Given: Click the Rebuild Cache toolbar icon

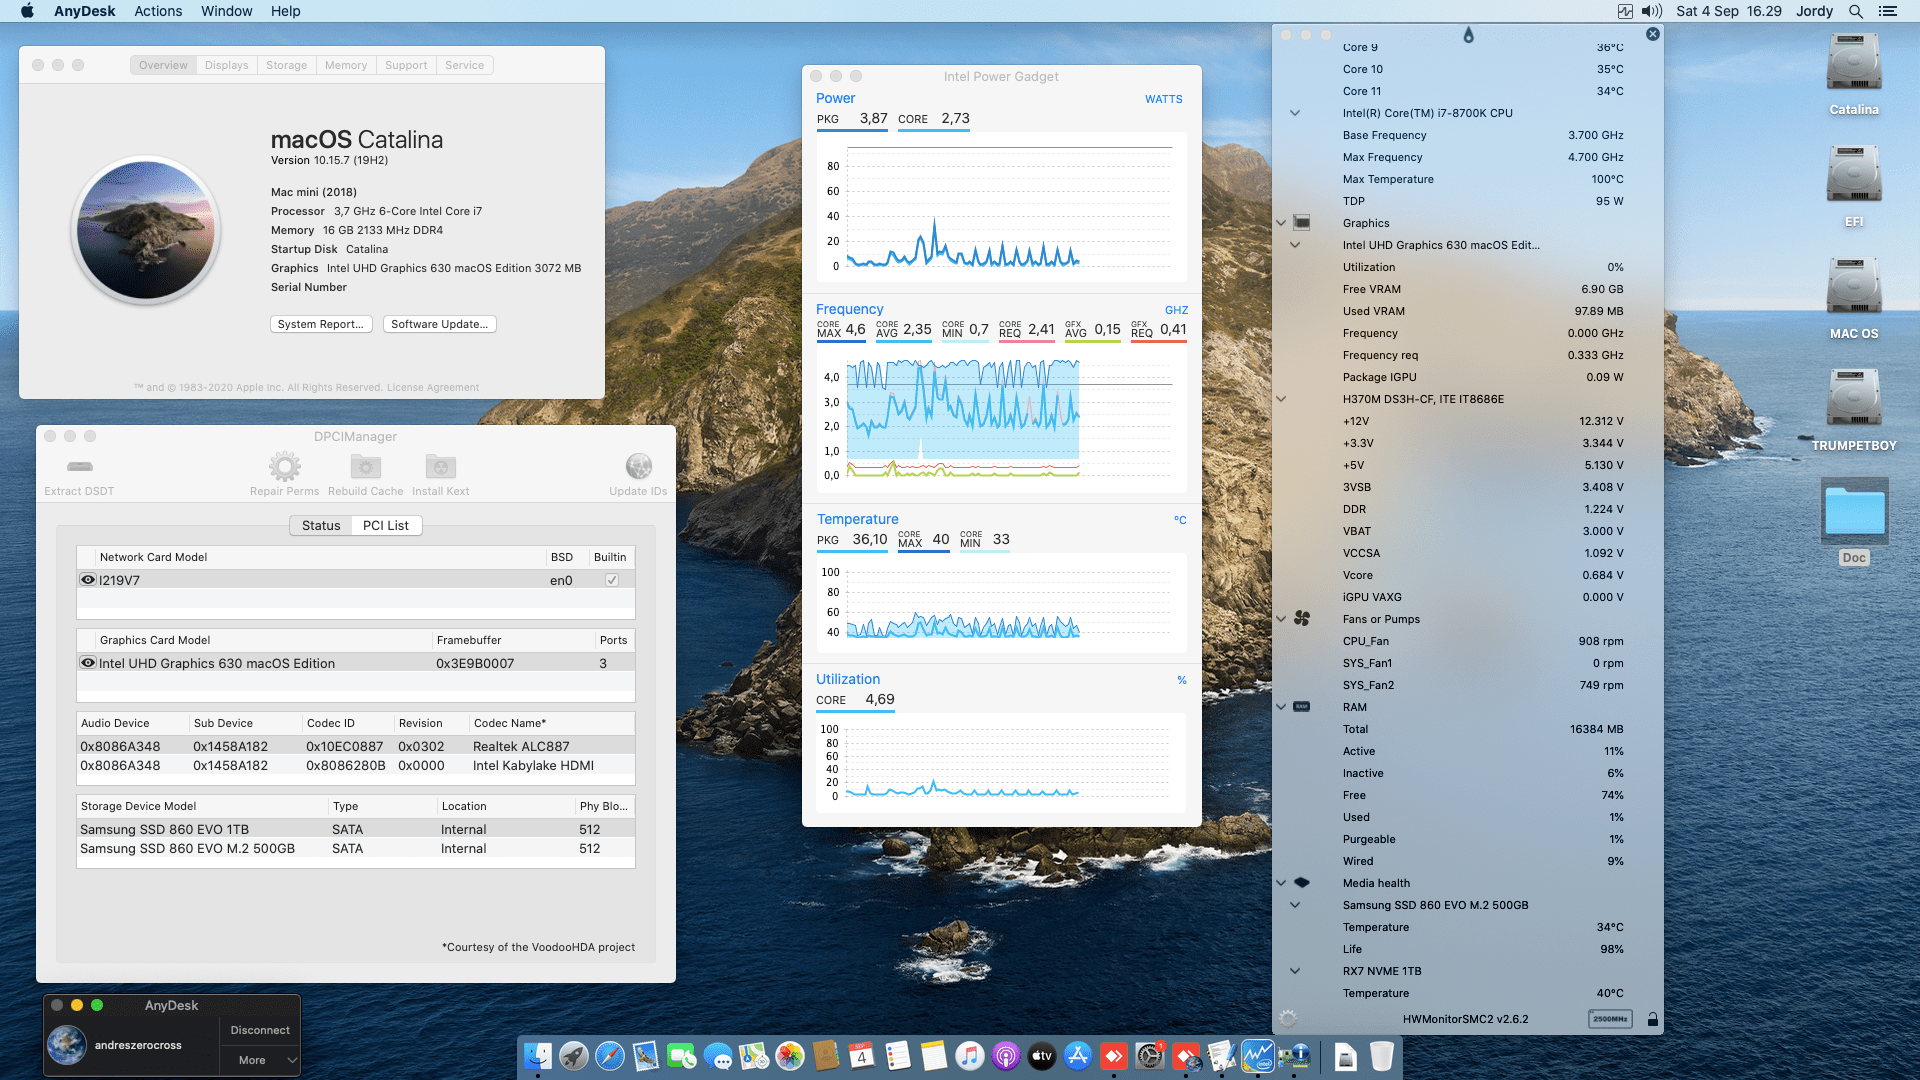Looking at the screenshot, I should click(365, 466).
